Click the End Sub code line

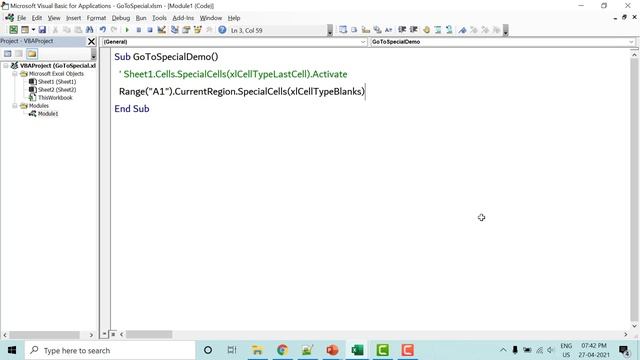click(x=132, y=109)
